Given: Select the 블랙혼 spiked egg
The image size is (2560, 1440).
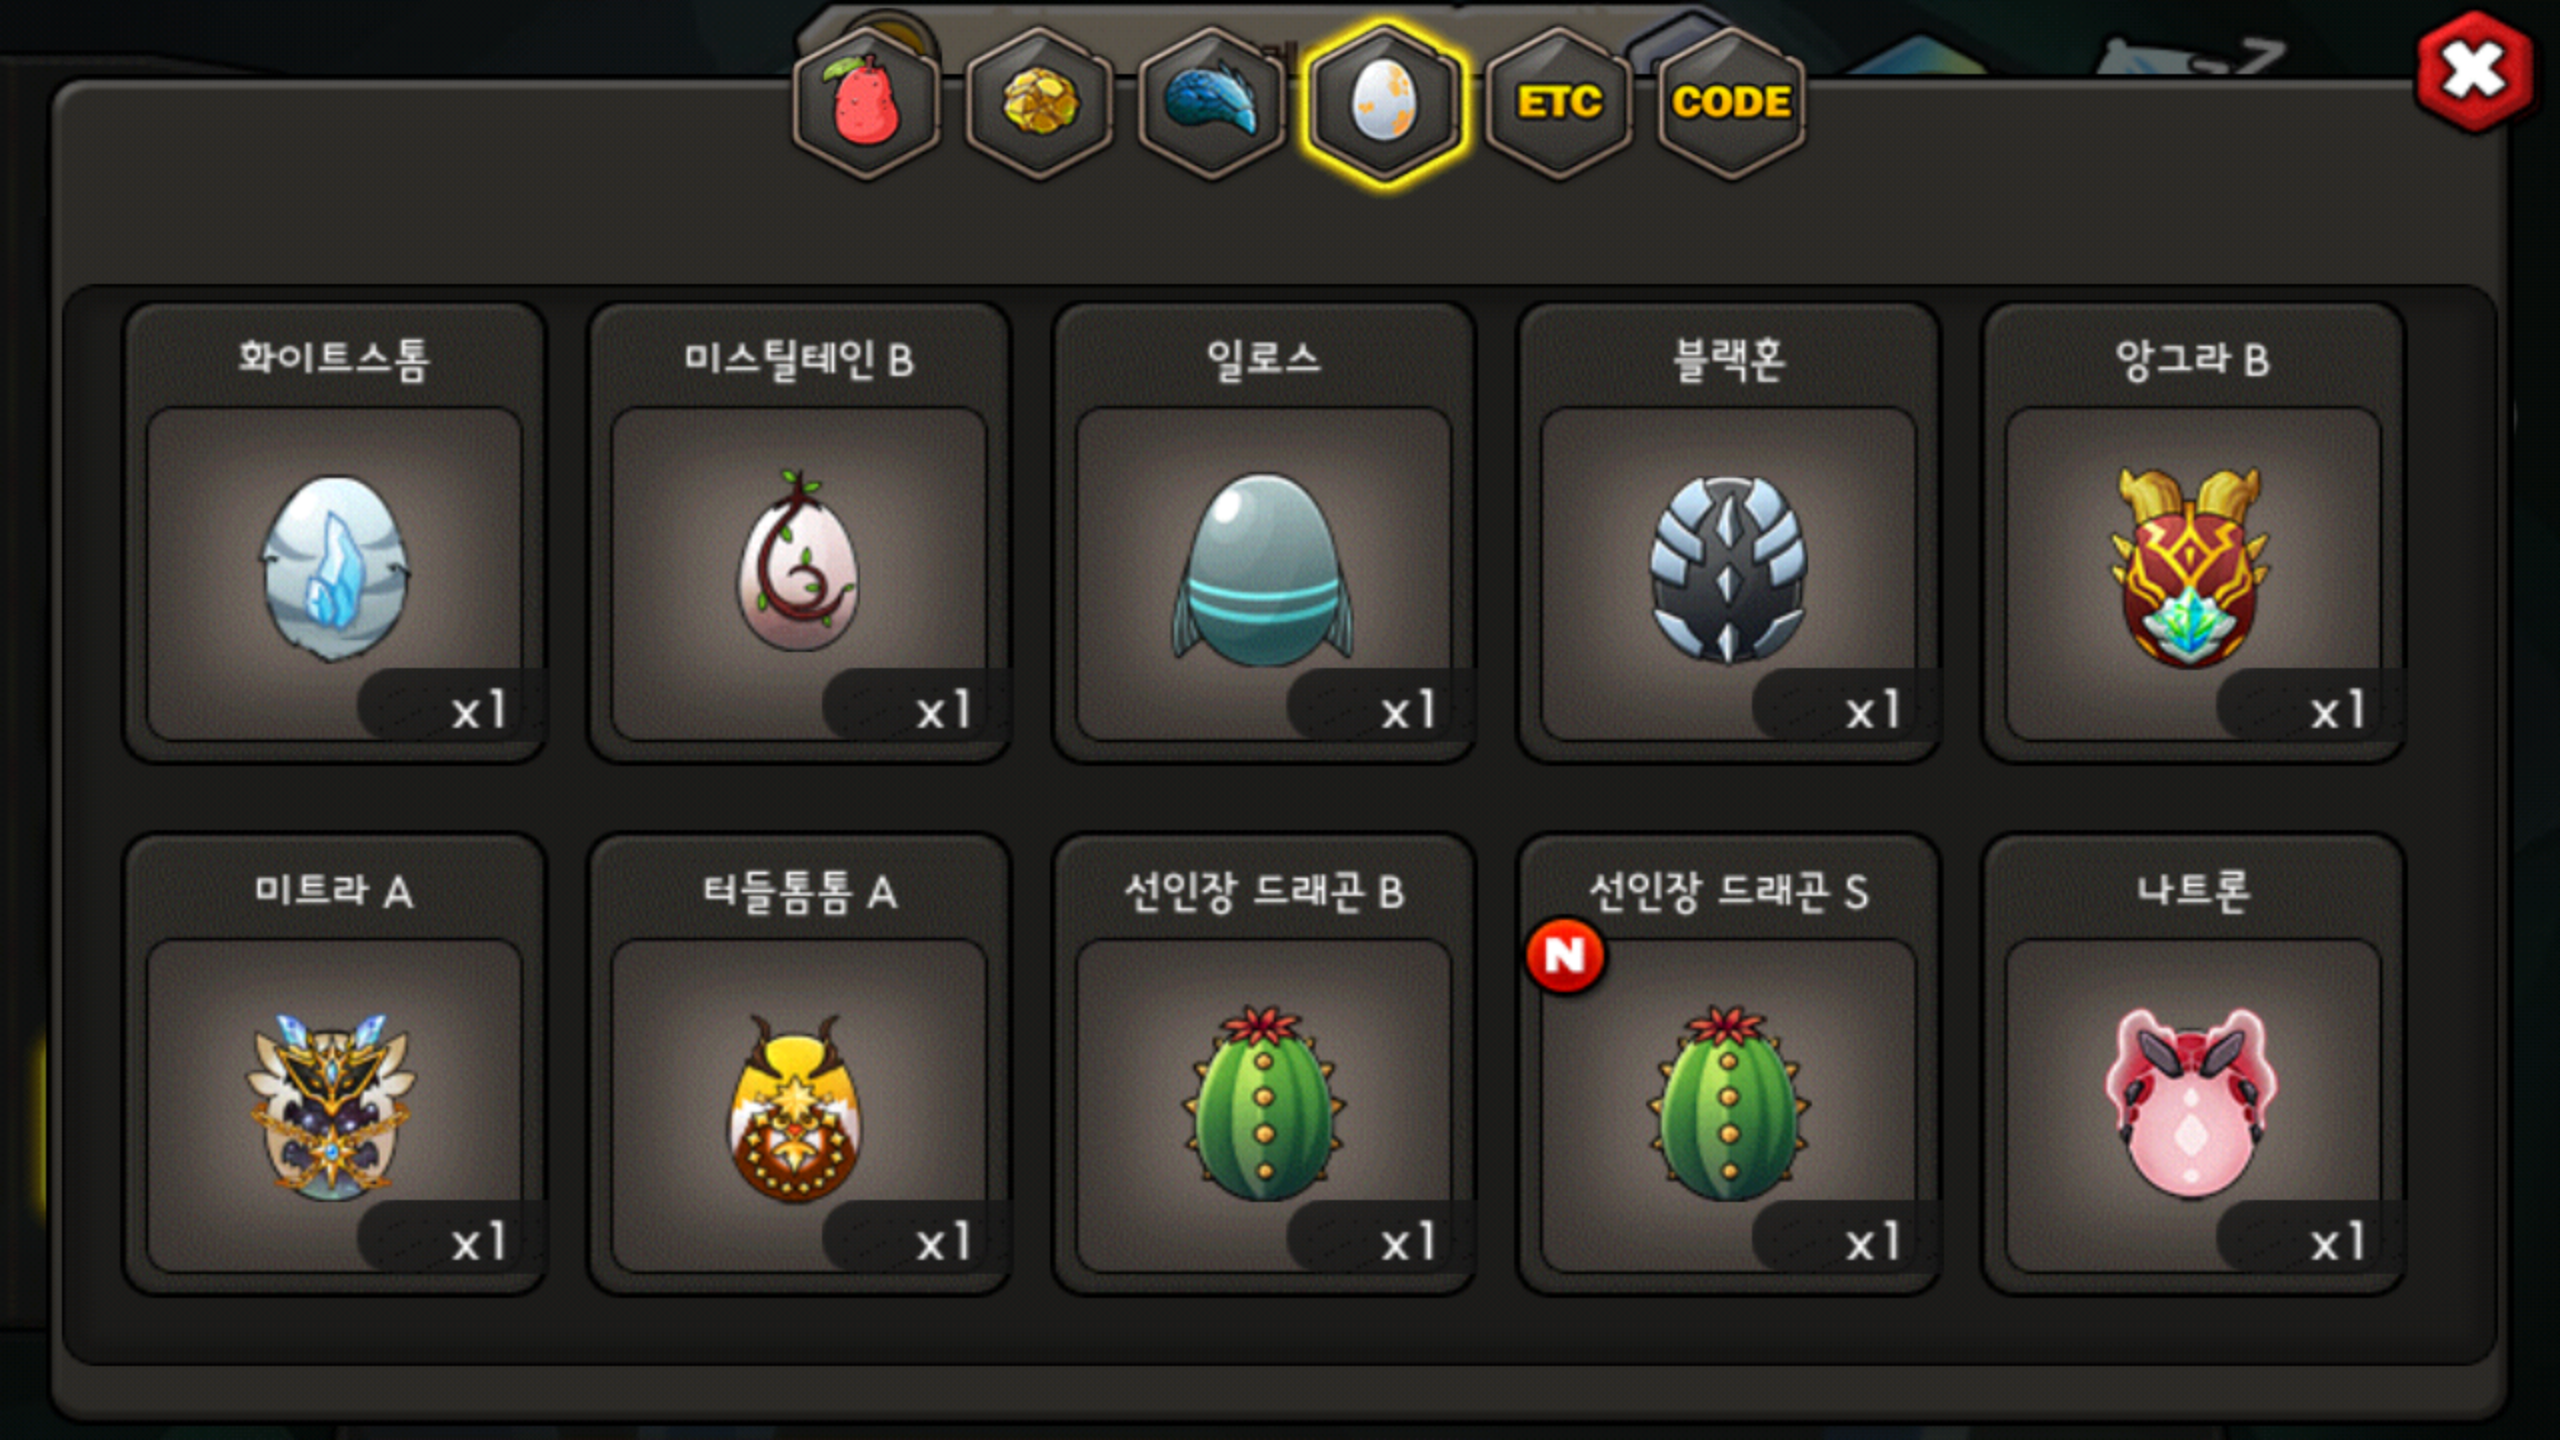Looking at the screenshot, I should coord(1727,568).
